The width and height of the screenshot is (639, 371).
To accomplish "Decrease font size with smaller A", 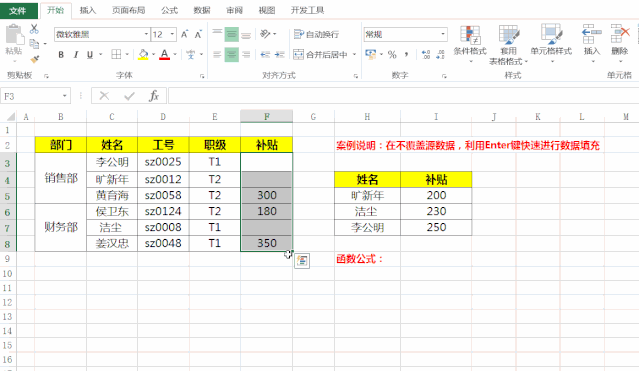I will [x=198, y=35].
